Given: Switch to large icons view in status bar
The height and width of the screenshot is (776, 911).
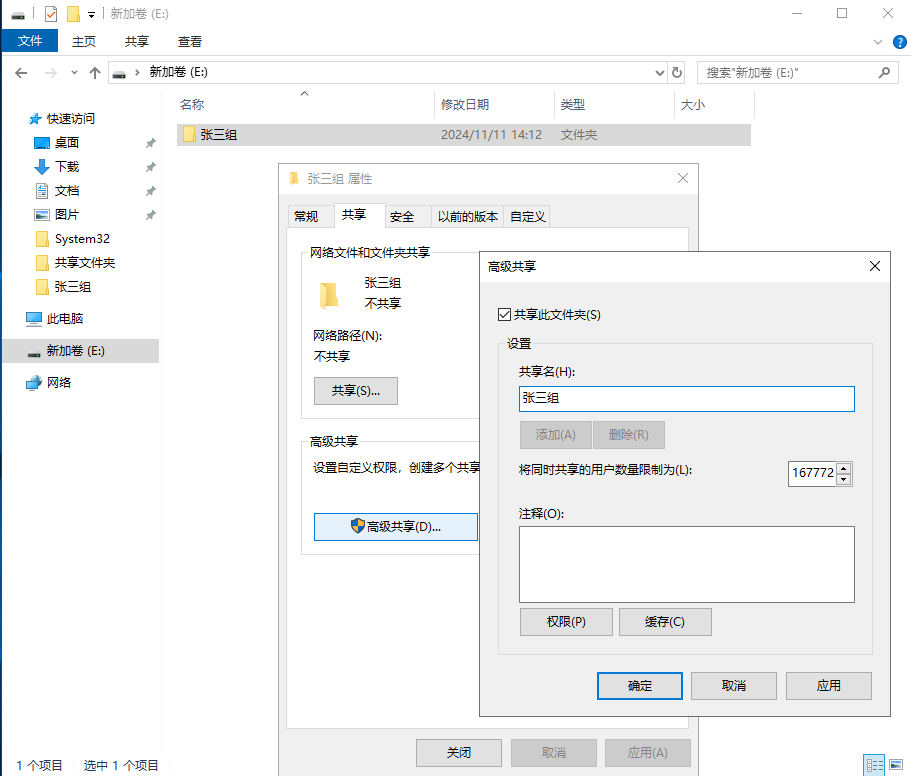Looking at the screenshot, I should [x=896, y=765].
